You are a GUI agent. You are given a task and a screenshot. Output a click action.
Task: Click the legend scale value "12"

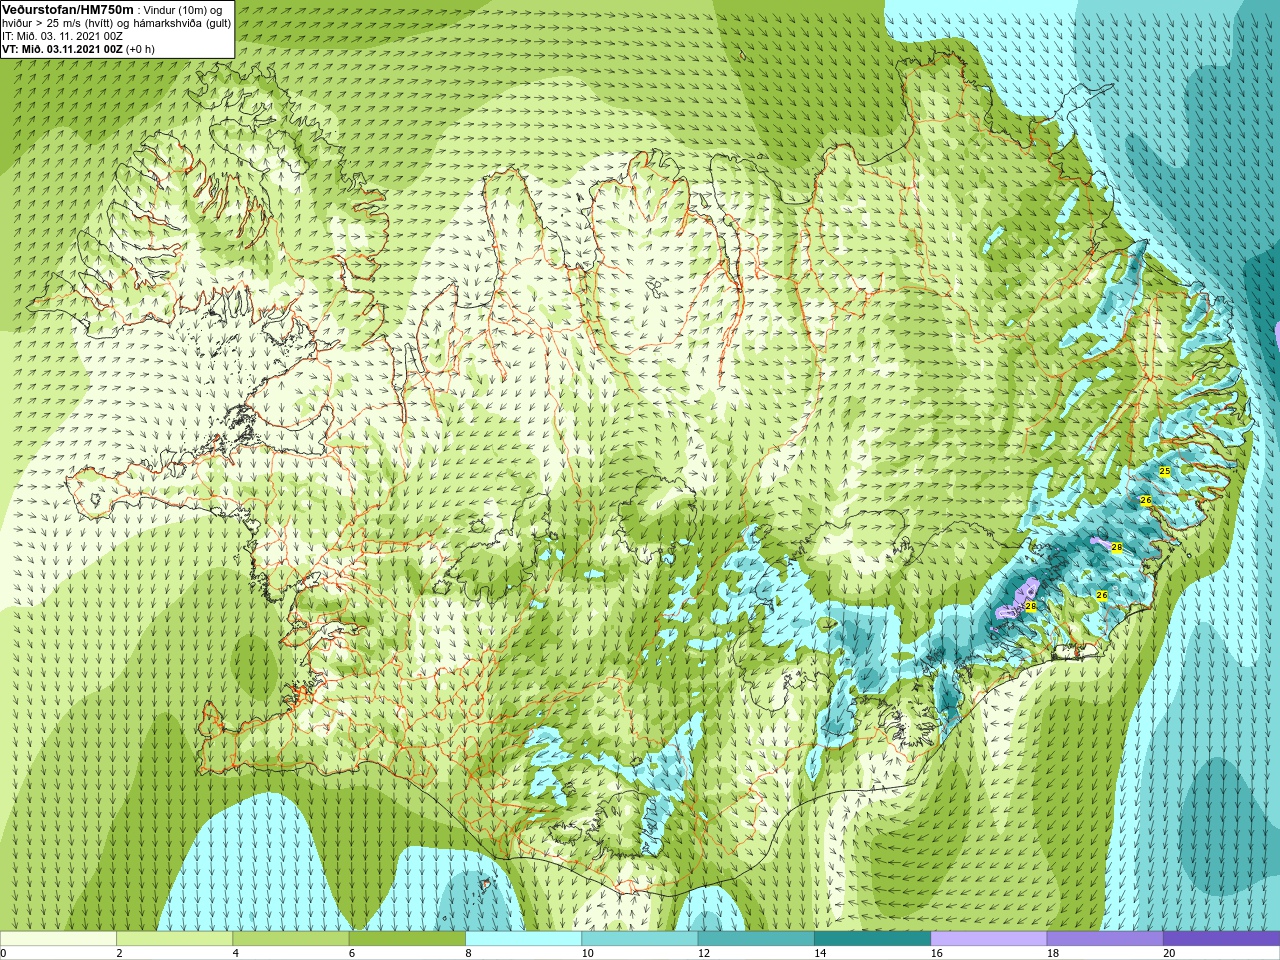coord(703,953)
